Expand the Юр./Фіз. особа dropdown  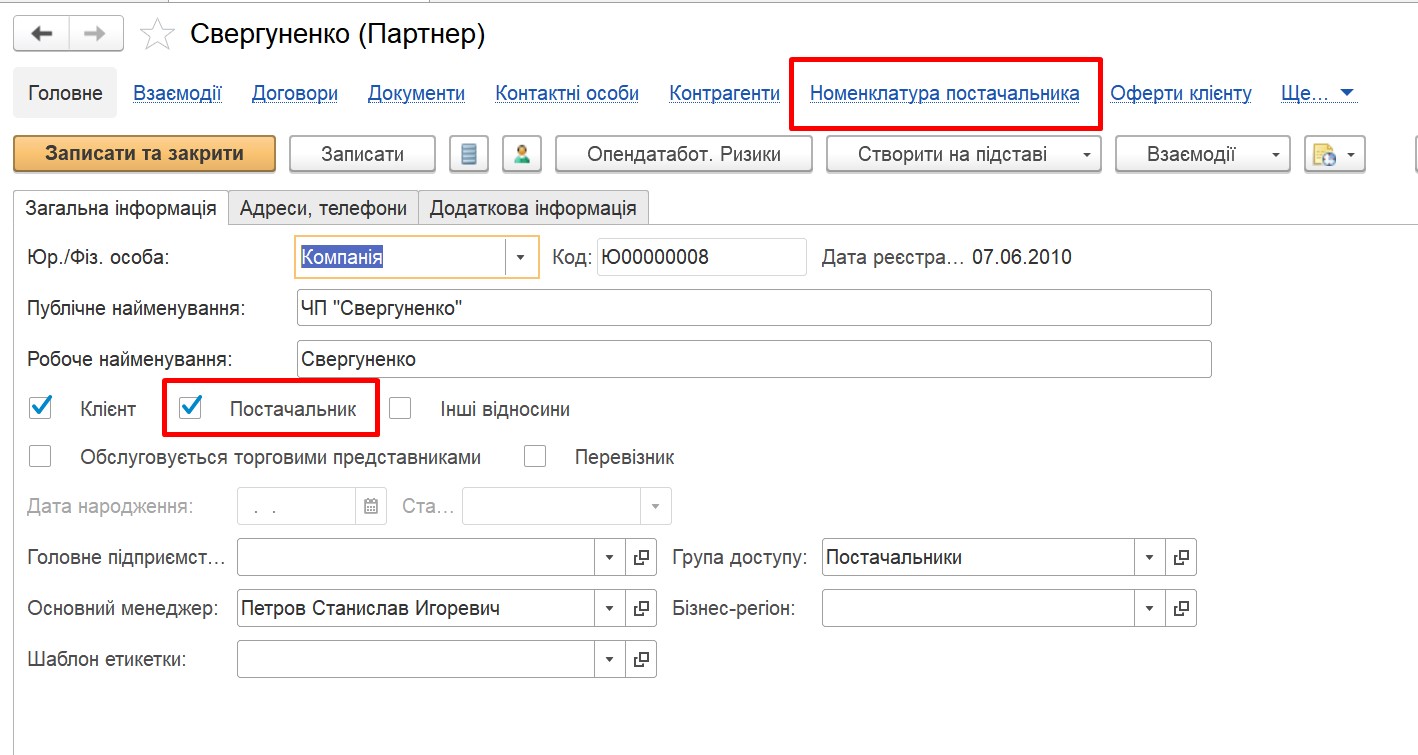pos(521,257)
